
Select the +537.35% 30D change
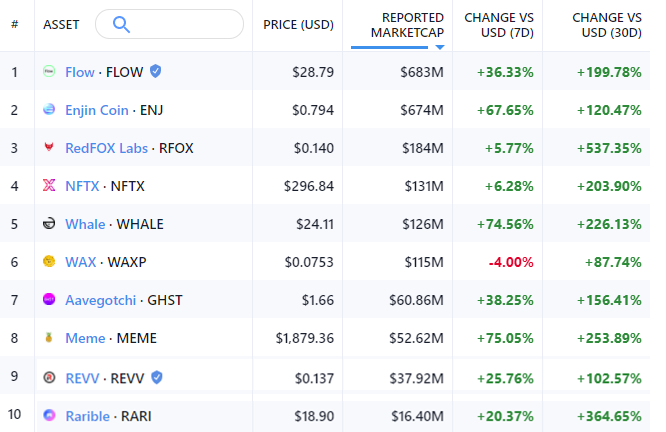(609, 148)
